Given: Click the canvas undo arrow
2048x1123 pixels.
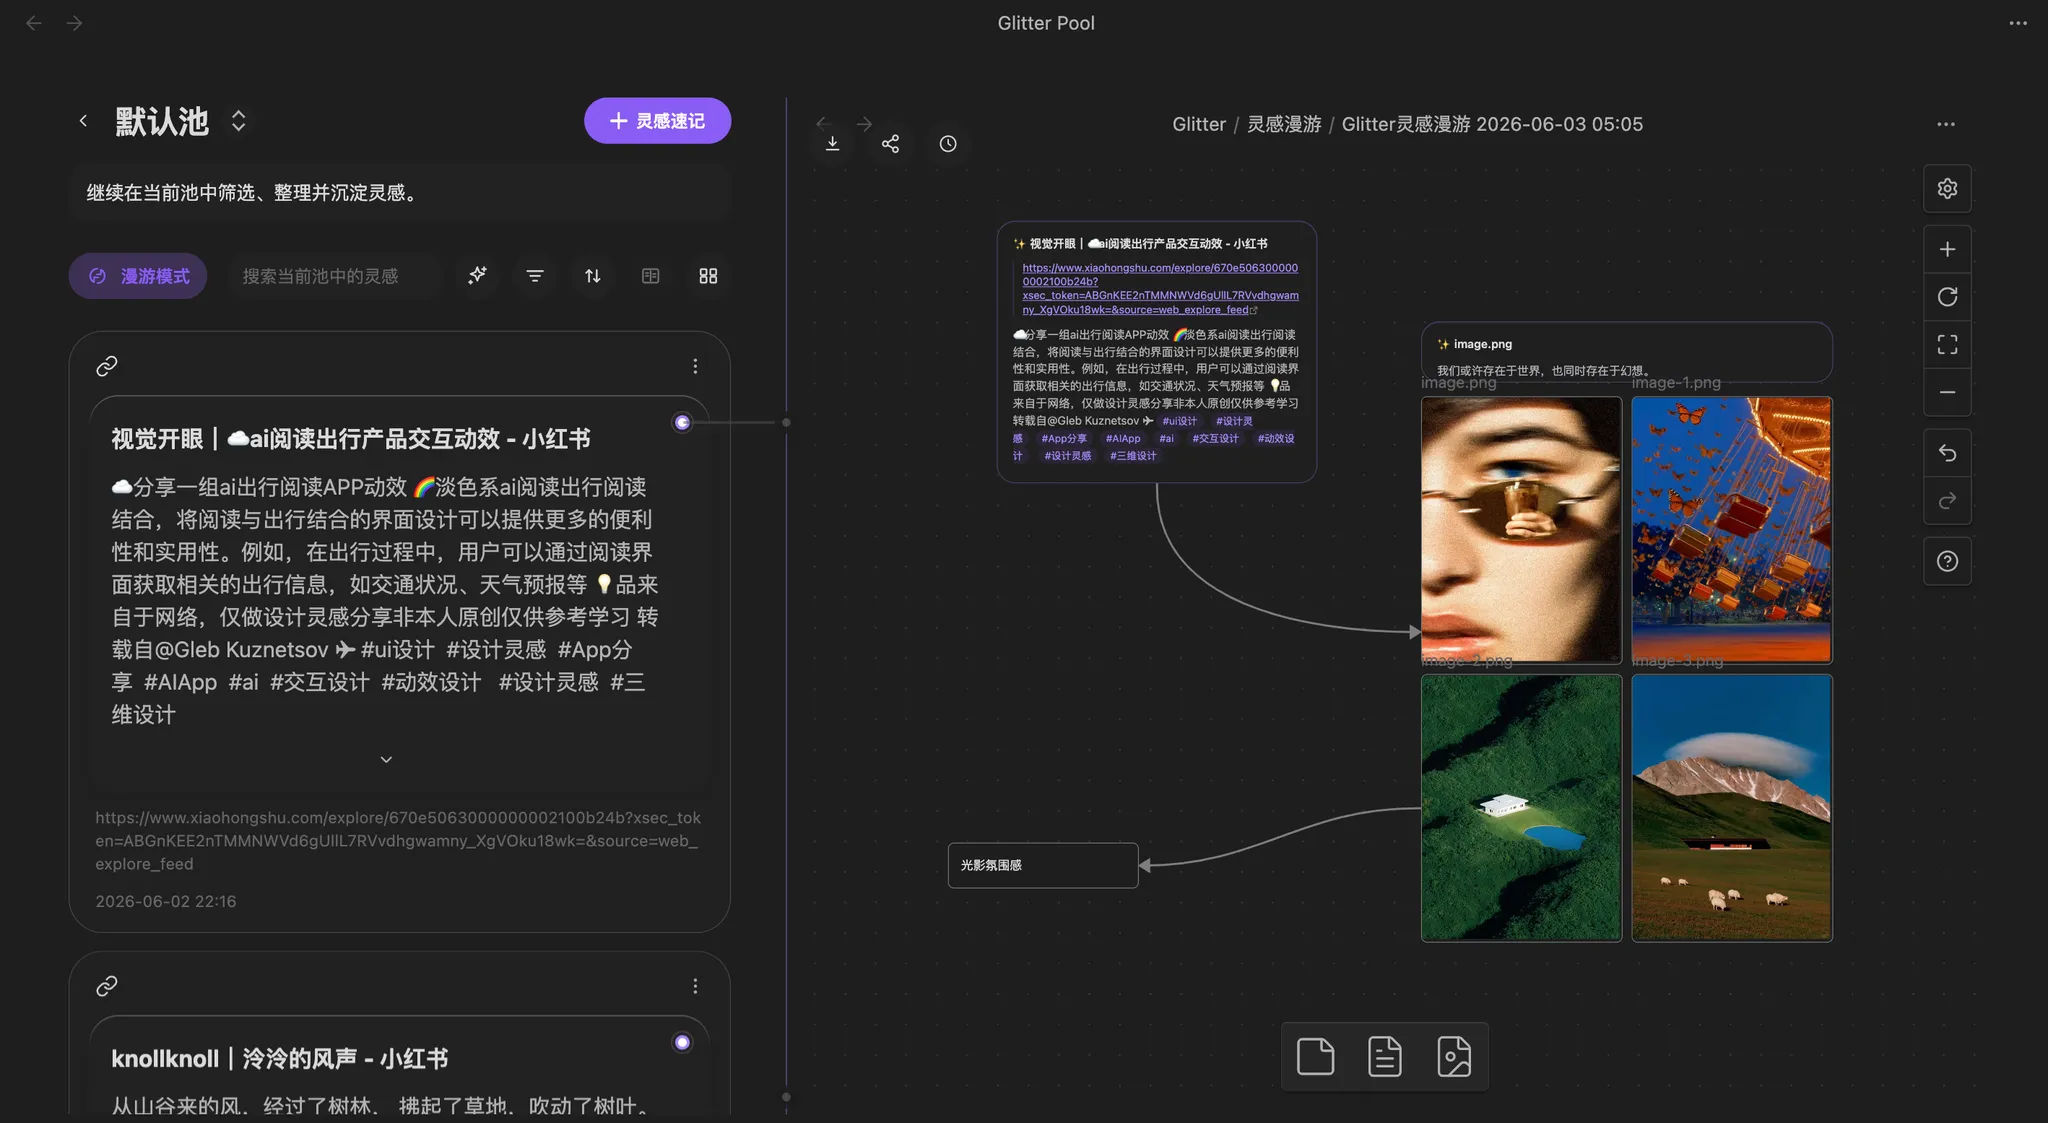Looking at the screenshot, I should point(1947,453).
